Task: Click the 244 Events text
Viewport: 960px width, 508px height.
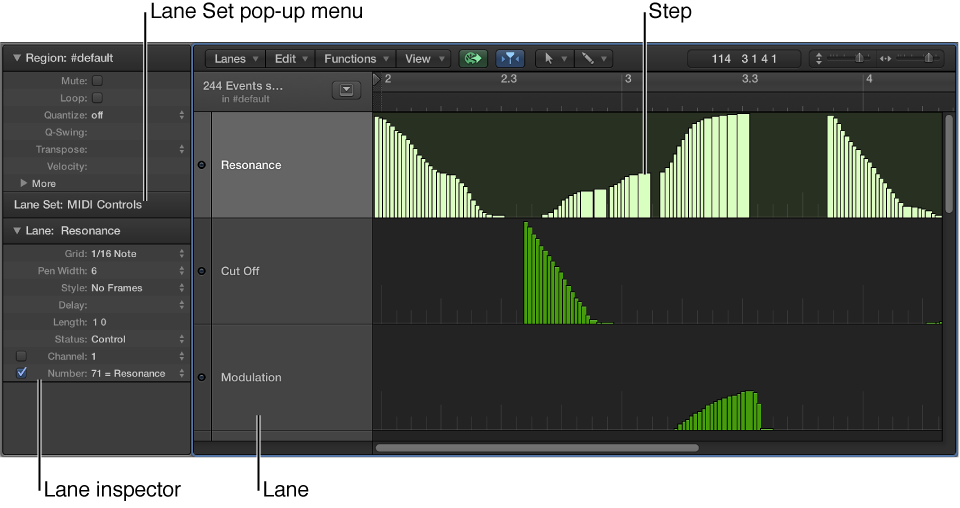Action: pyautogui.click(x=243, y=86)
